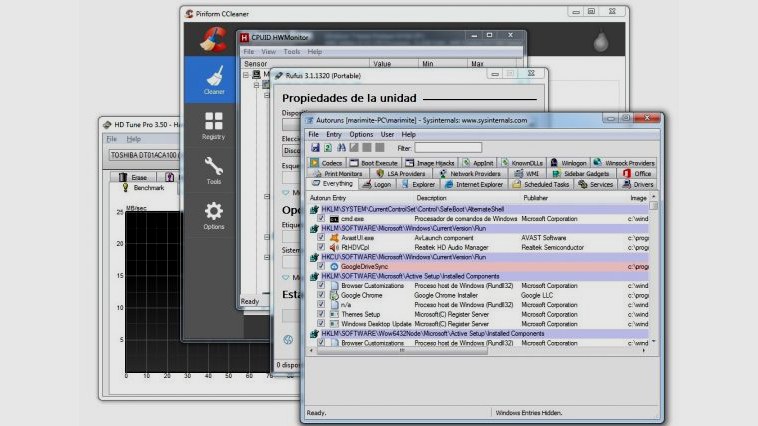This screenshot has height=426, width=758.
Task: Click the Erase trash icon in HD Tune
Action: click(123, 177)
